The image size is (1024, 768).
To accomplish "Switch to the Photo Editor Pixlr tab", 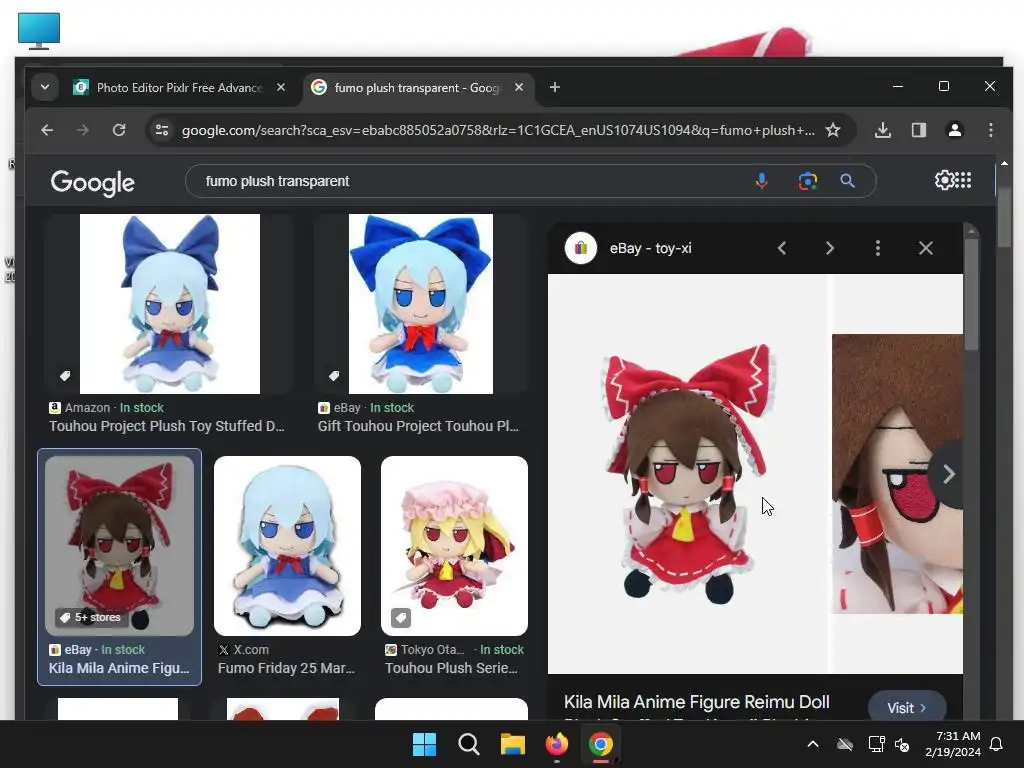I will 179,88.
